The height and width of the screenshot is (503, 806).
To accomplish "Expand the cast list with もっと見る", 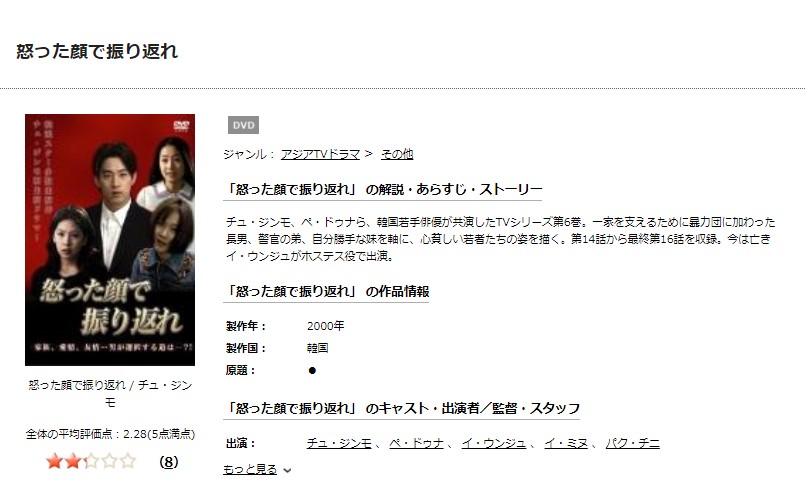I will click(250, 469).
